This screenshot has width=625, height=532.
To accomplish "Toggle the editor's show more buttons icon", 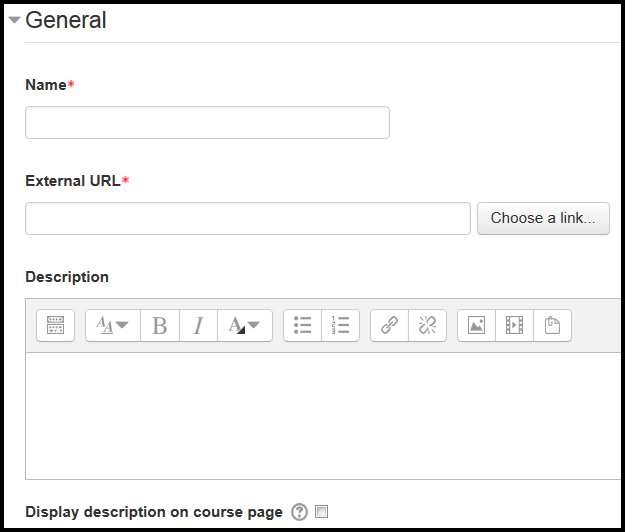I will coord(55,325).
